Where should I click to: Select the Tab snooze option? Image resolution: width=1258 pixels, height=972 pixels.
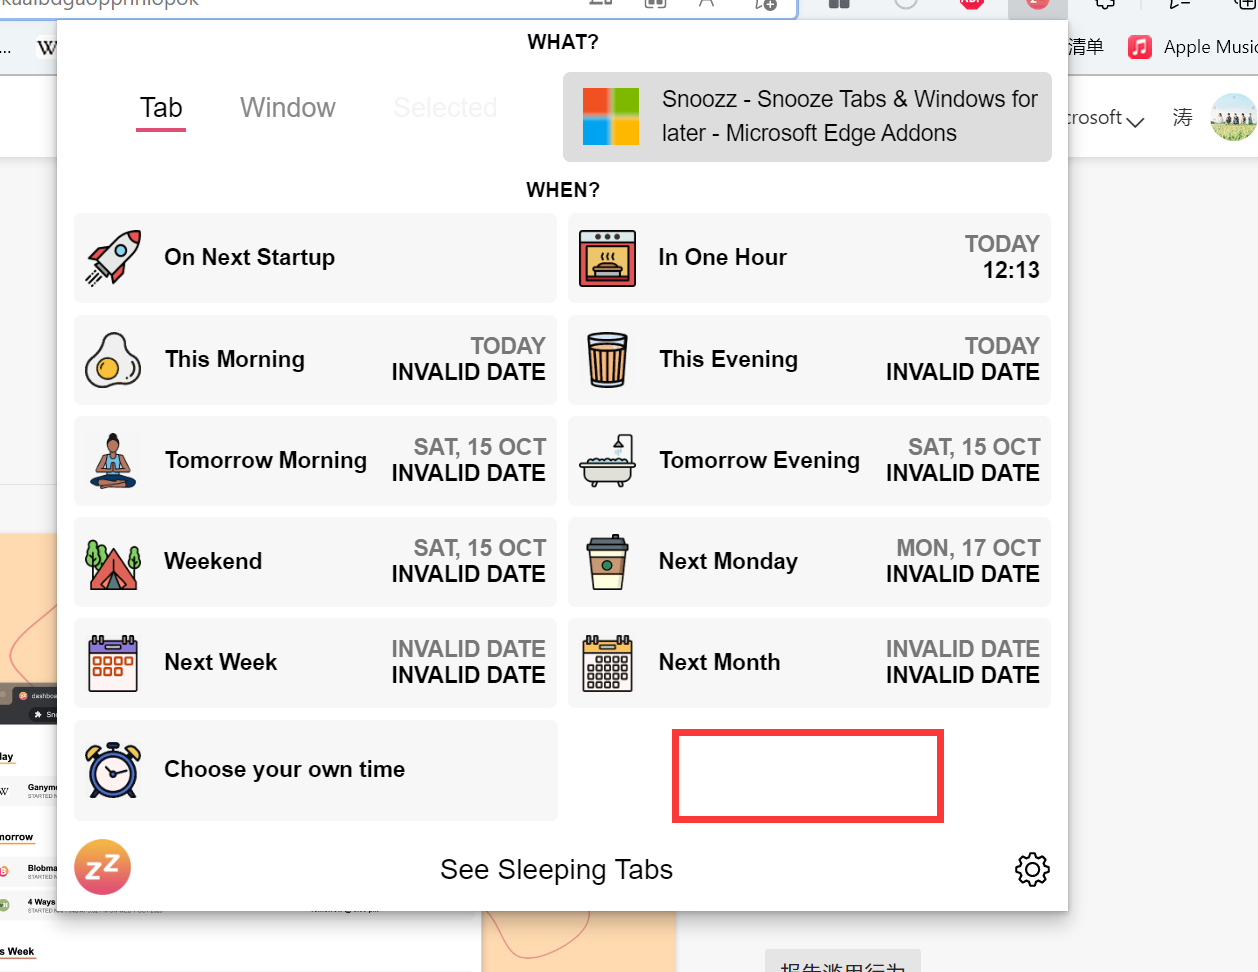(161, 108)
